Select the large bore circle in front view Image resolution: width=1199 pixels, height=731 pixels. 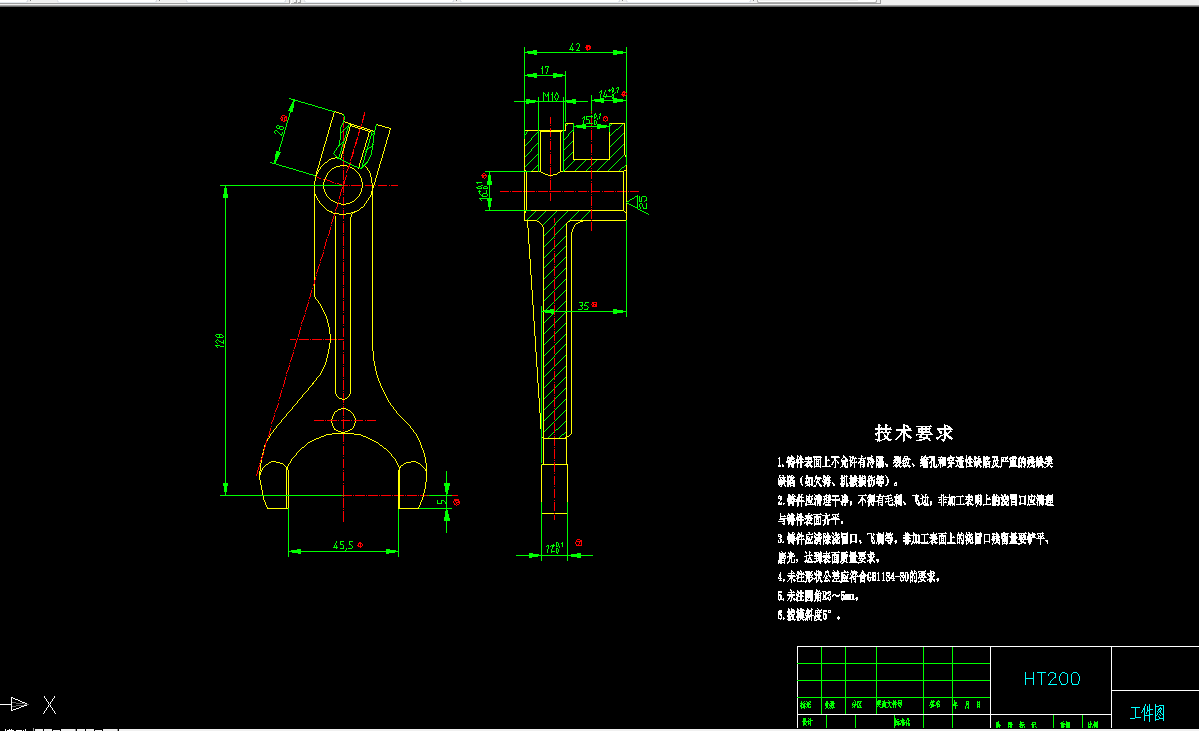point(343,185)
